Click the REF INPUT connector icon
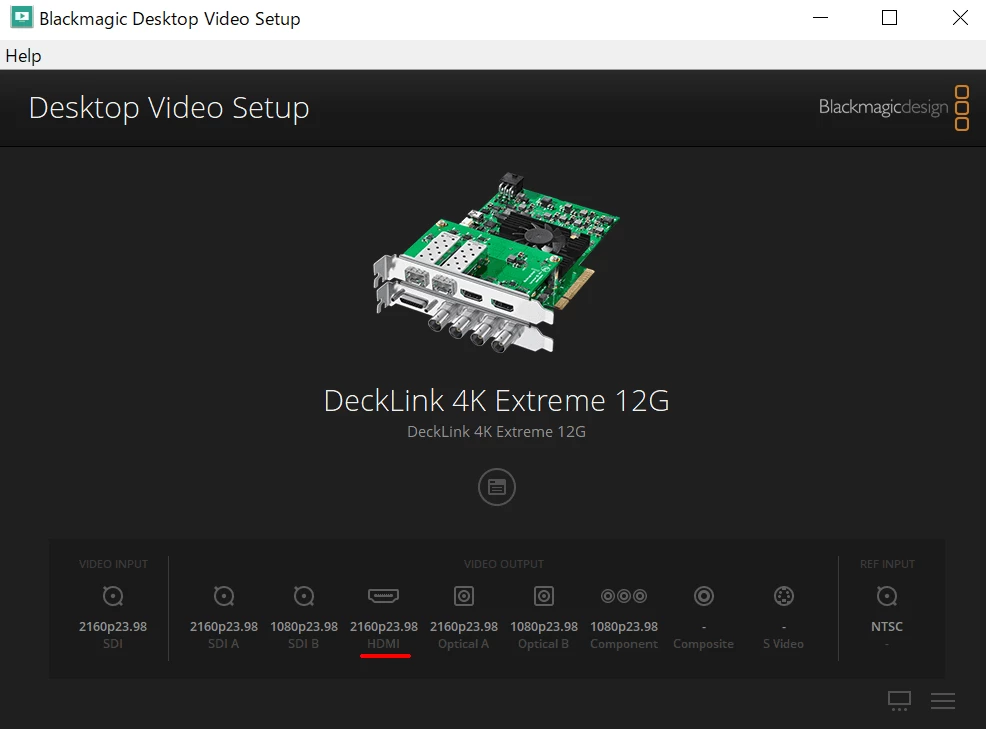The image size is (986, 729). tap(887, 596)
